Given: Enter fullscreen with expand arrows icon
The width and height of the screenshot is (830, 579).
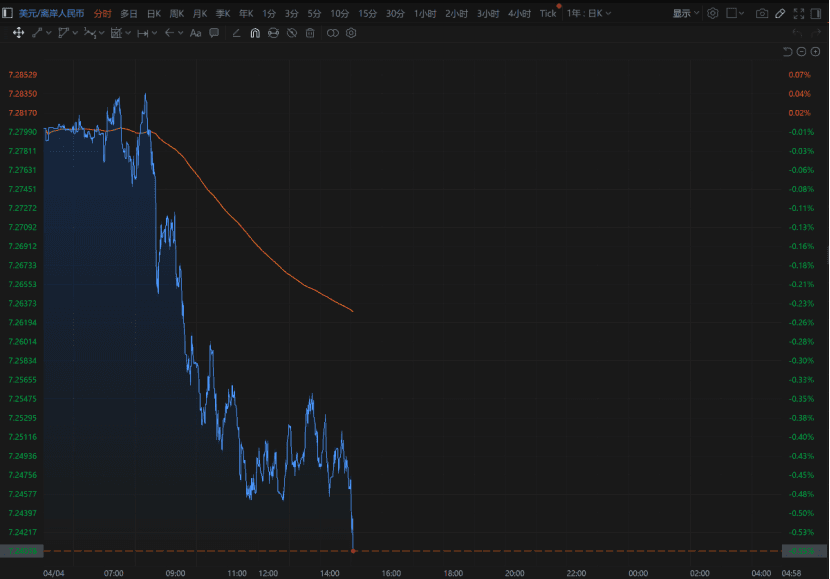Looking at the screenshot, I should pos(799,13).
